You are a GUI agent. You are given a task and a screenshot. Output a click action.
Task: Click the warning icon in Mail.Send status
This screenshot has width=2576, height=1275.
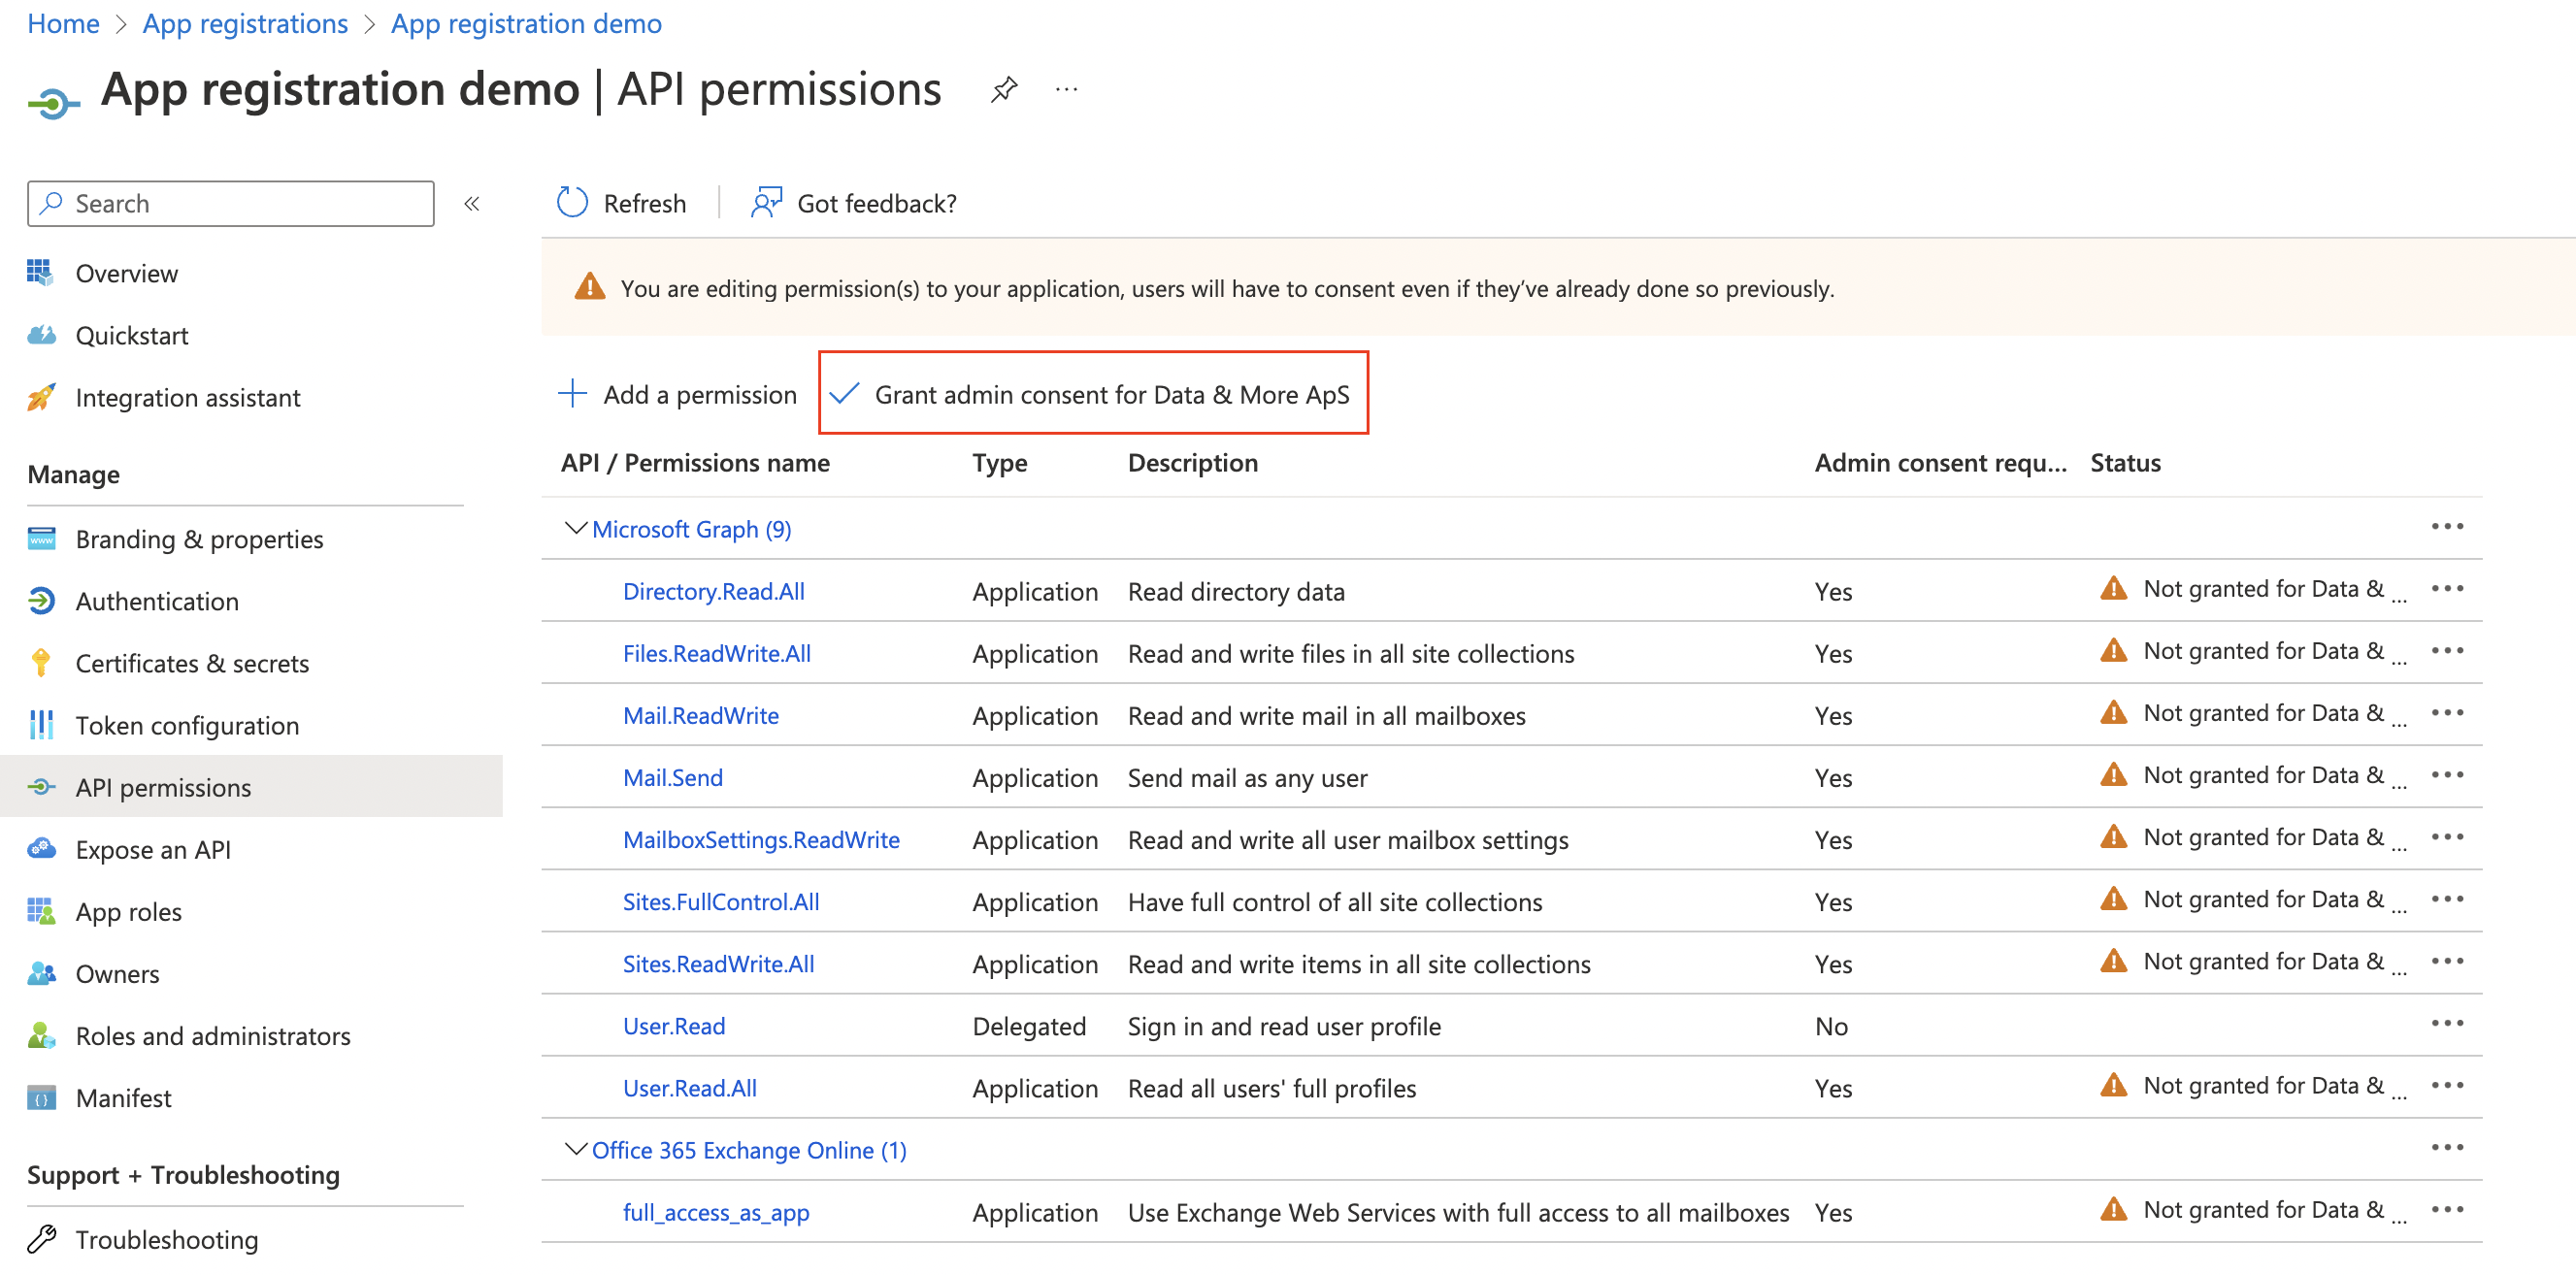pos(2113,774)
